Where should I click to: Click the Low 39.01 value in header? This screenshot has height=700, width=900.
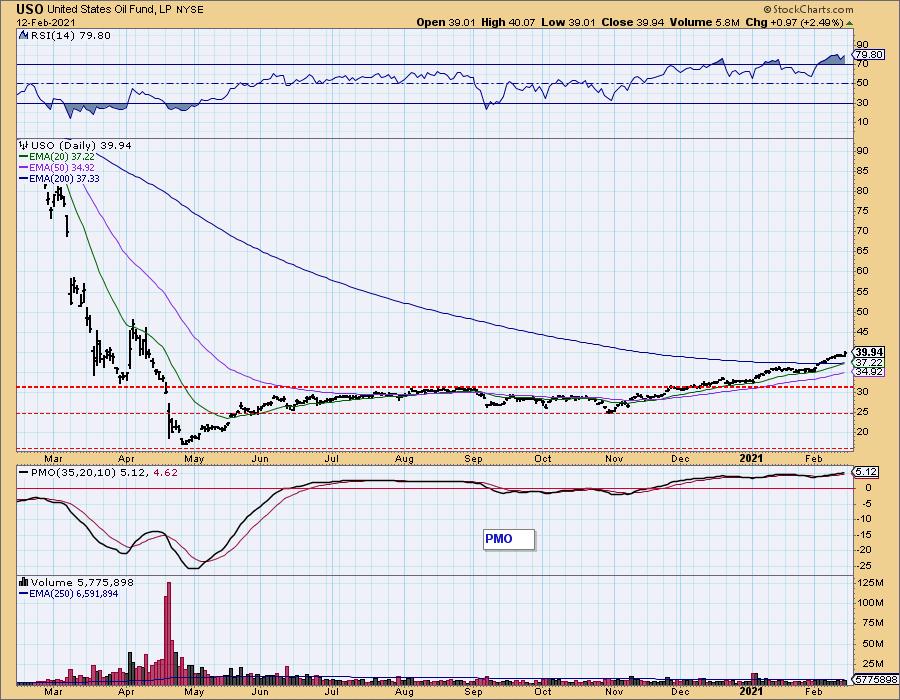(x=568, y=22)
